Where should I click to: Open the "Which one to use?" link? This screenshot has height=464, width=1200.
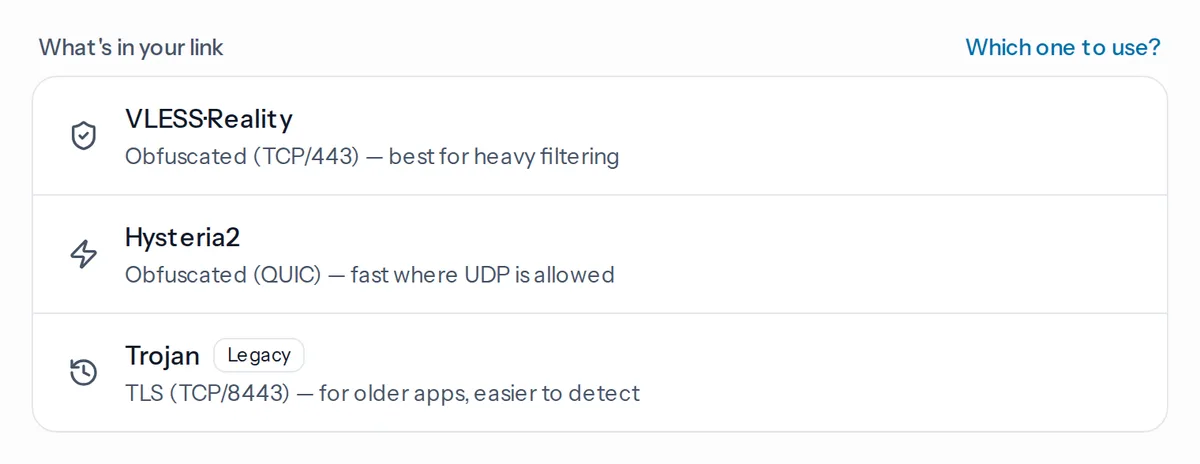(1063, 47)
